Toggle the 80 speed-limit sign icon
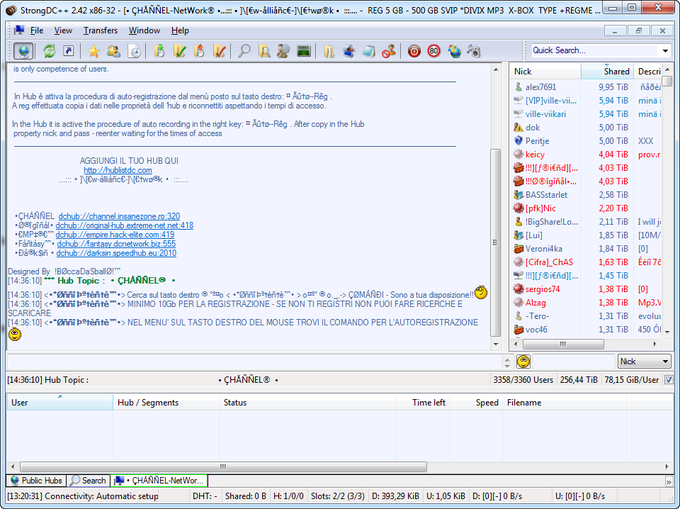The height and width of the screenshot is (509, 680). point(434,51)
